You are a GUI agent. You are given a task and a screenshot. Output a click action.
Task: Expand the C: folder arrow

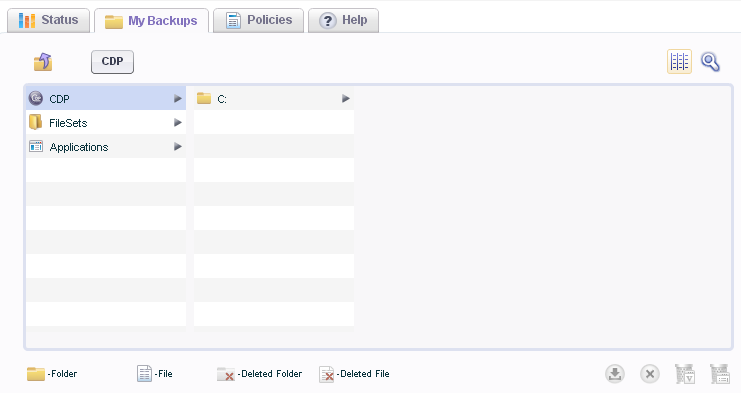point(346,98)
